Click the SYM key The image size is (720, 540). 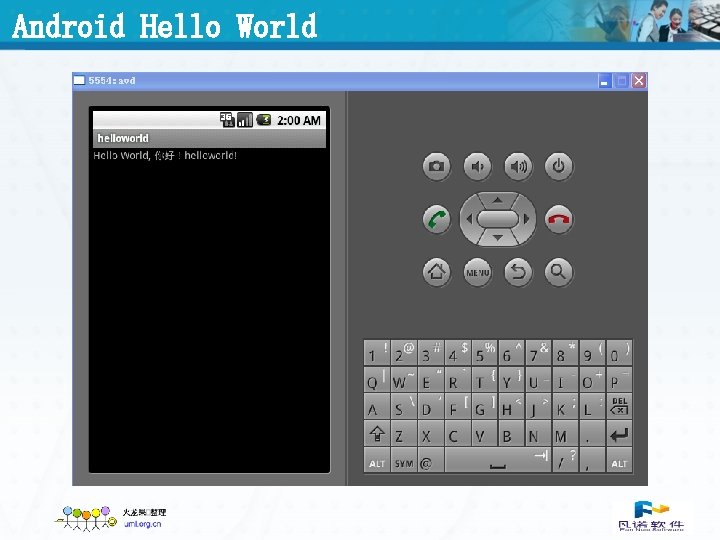pyautogui.click(x=404, y=460)
